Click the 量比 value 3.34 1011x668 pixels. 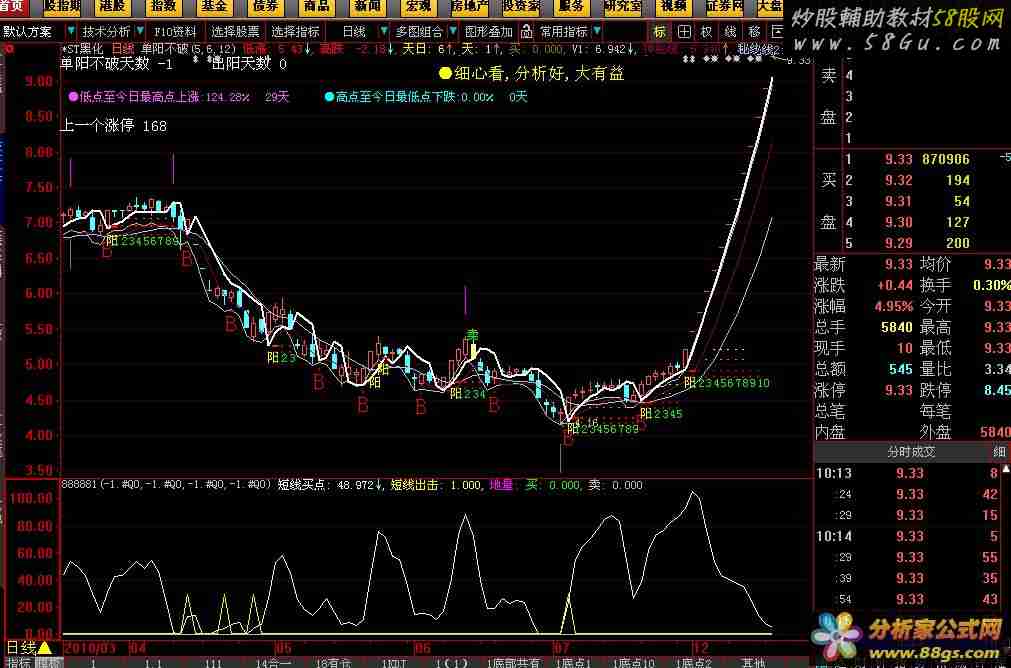pos(997,369)
